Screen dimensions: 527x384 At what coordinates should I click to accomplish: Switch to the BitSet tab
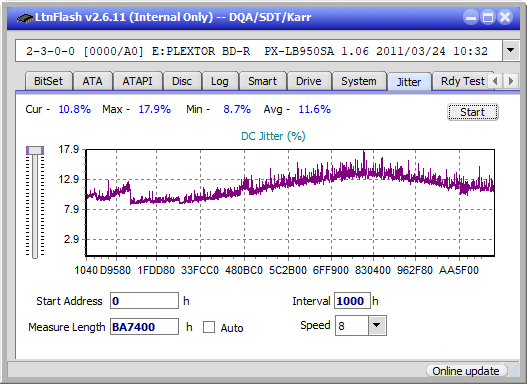click(x=48, y=81)
